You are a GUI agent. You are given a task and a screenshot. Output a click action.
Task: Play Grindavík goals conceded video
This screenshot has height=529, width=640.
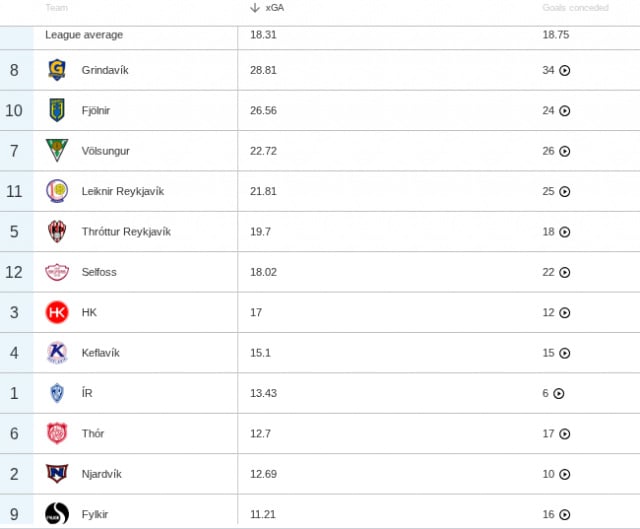pos(564,71)
